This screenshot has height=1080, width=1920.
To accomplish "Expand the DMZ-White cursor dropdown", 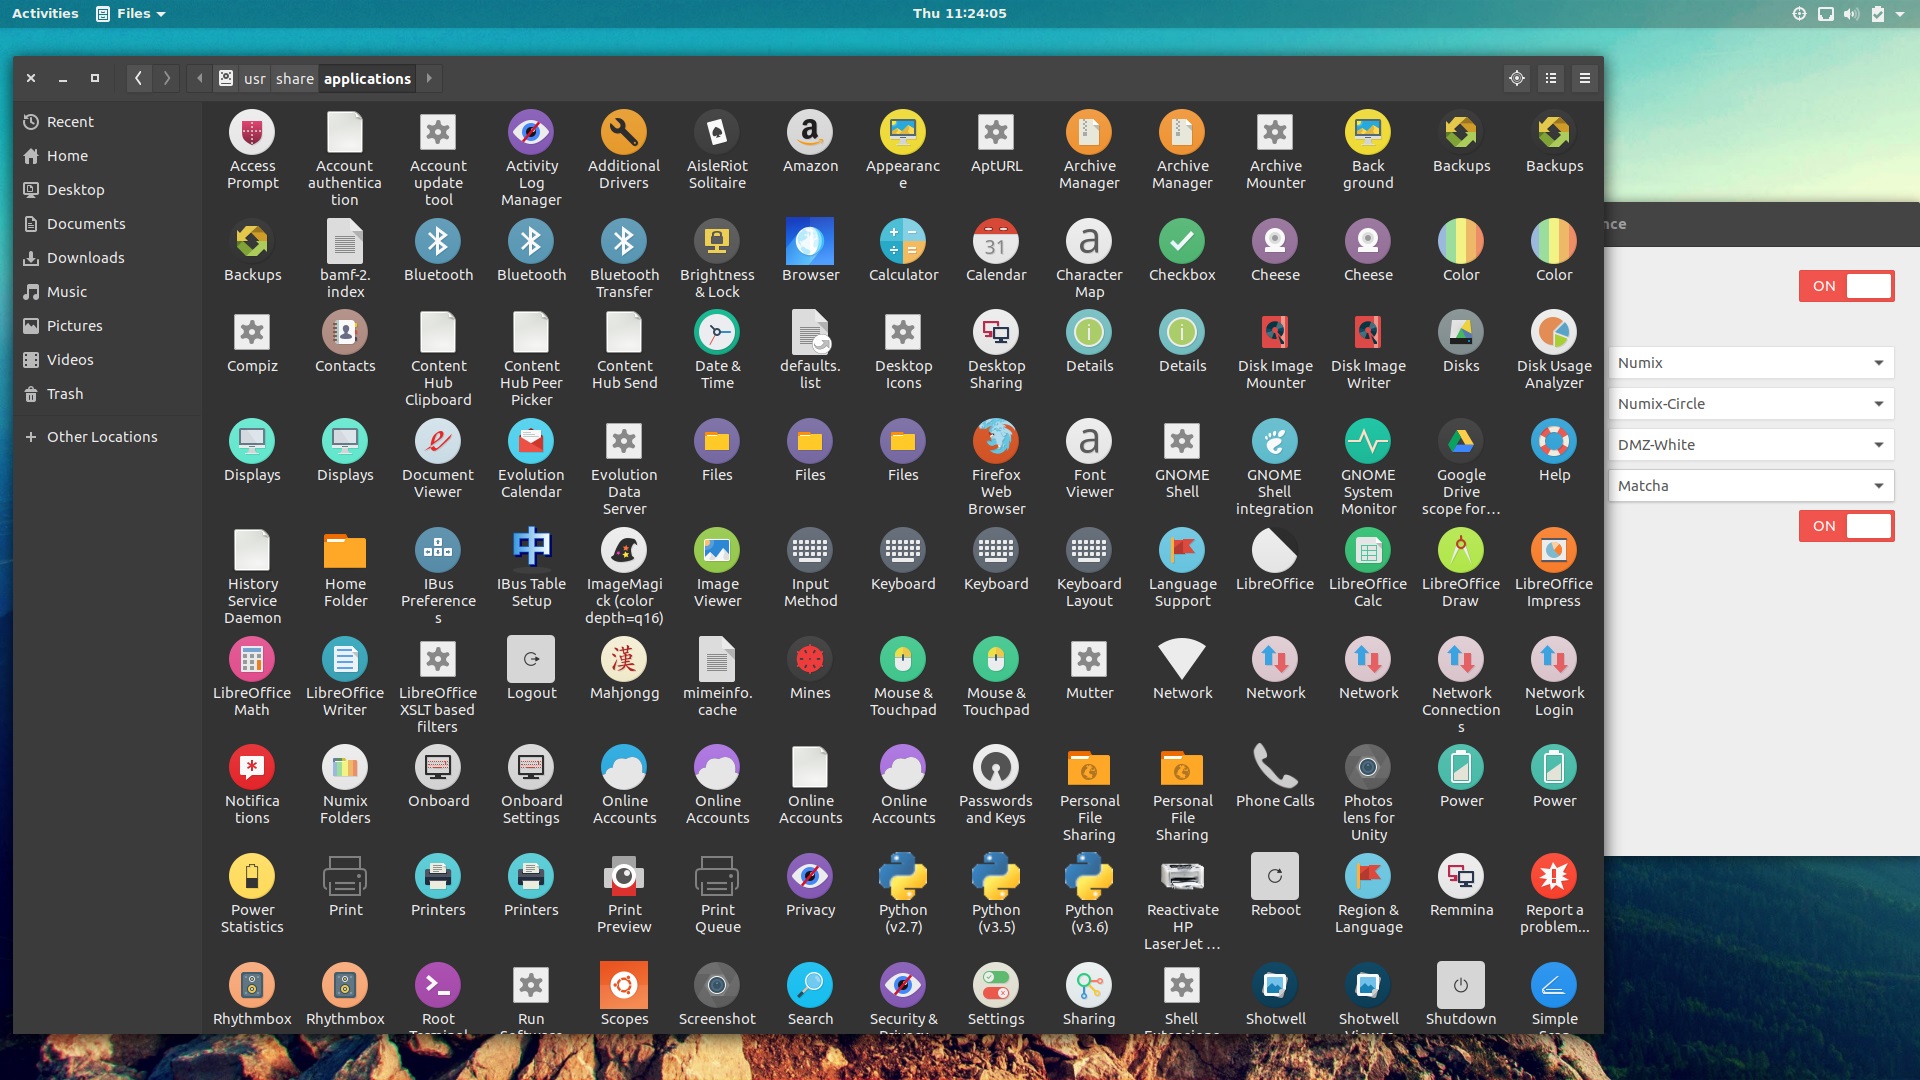I will 1750,444.
